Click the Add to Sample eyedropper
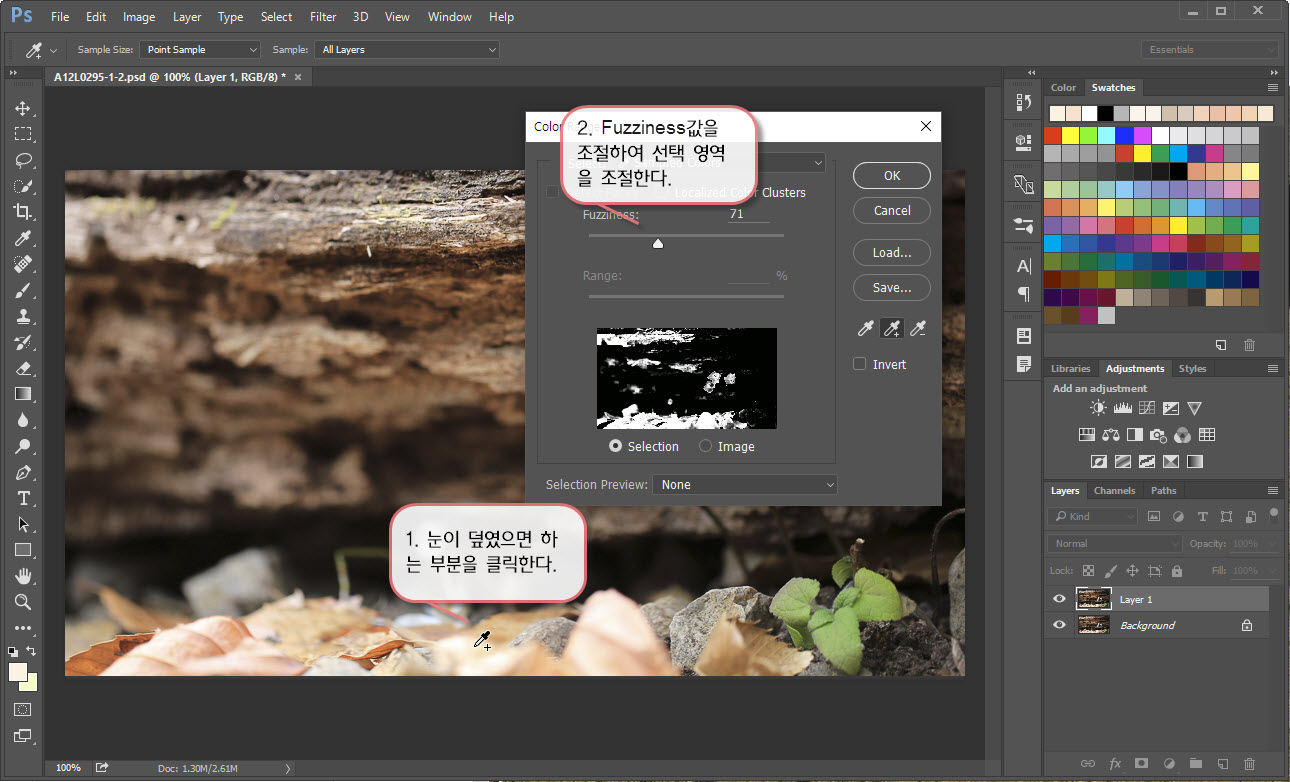Image resolution: width=1290 pixels, height=782 pixels. click(x=891, y=329)
